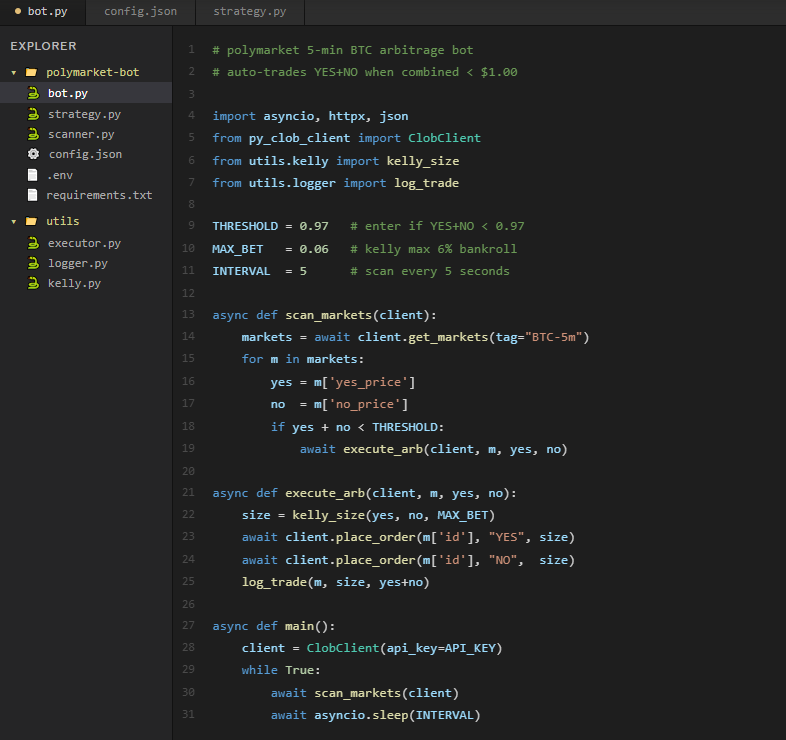The image size is (786, 740).
Task: Click line number 1 in gutter
Action: 191,50
